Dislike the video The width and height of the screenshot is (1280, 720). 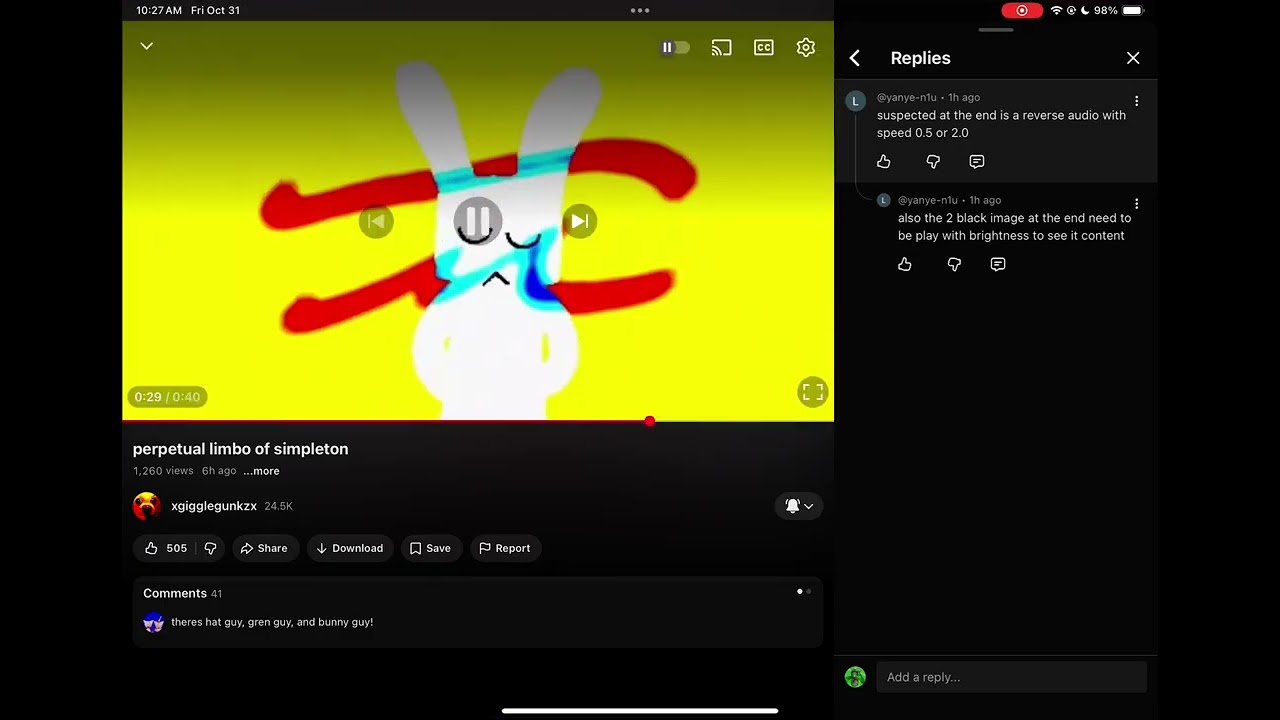click(210, 548)
